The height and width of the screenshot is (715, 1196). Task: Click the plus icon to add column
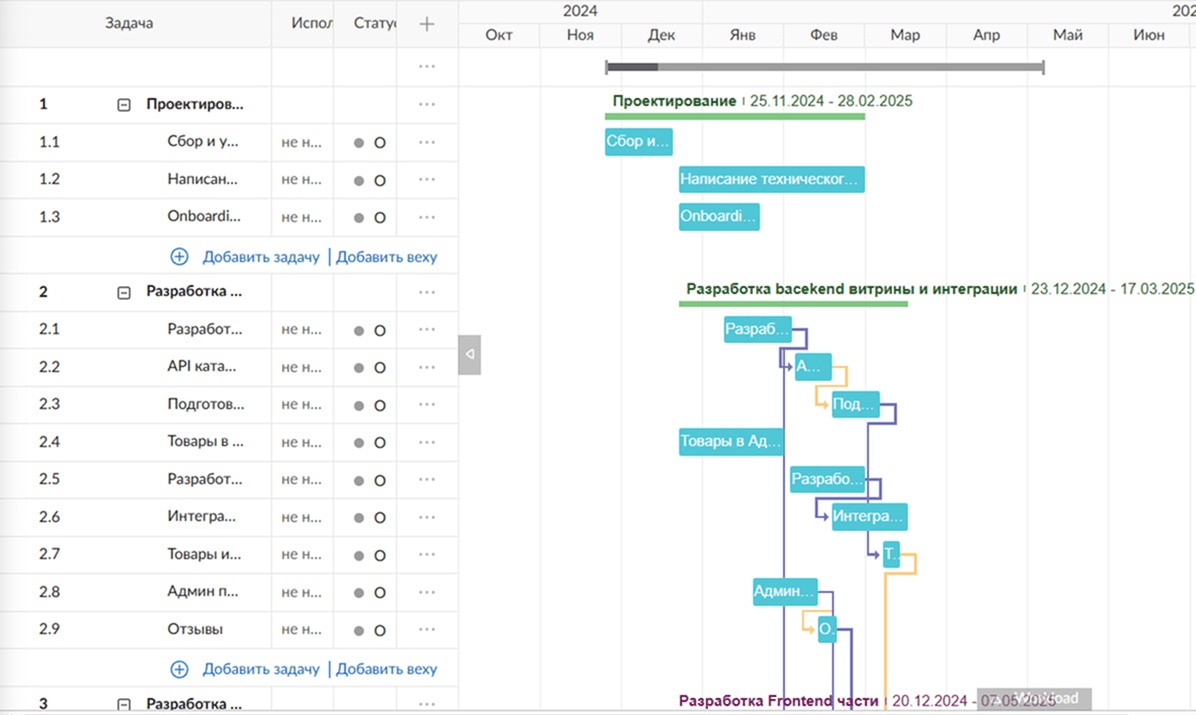[x=427, y=24]
